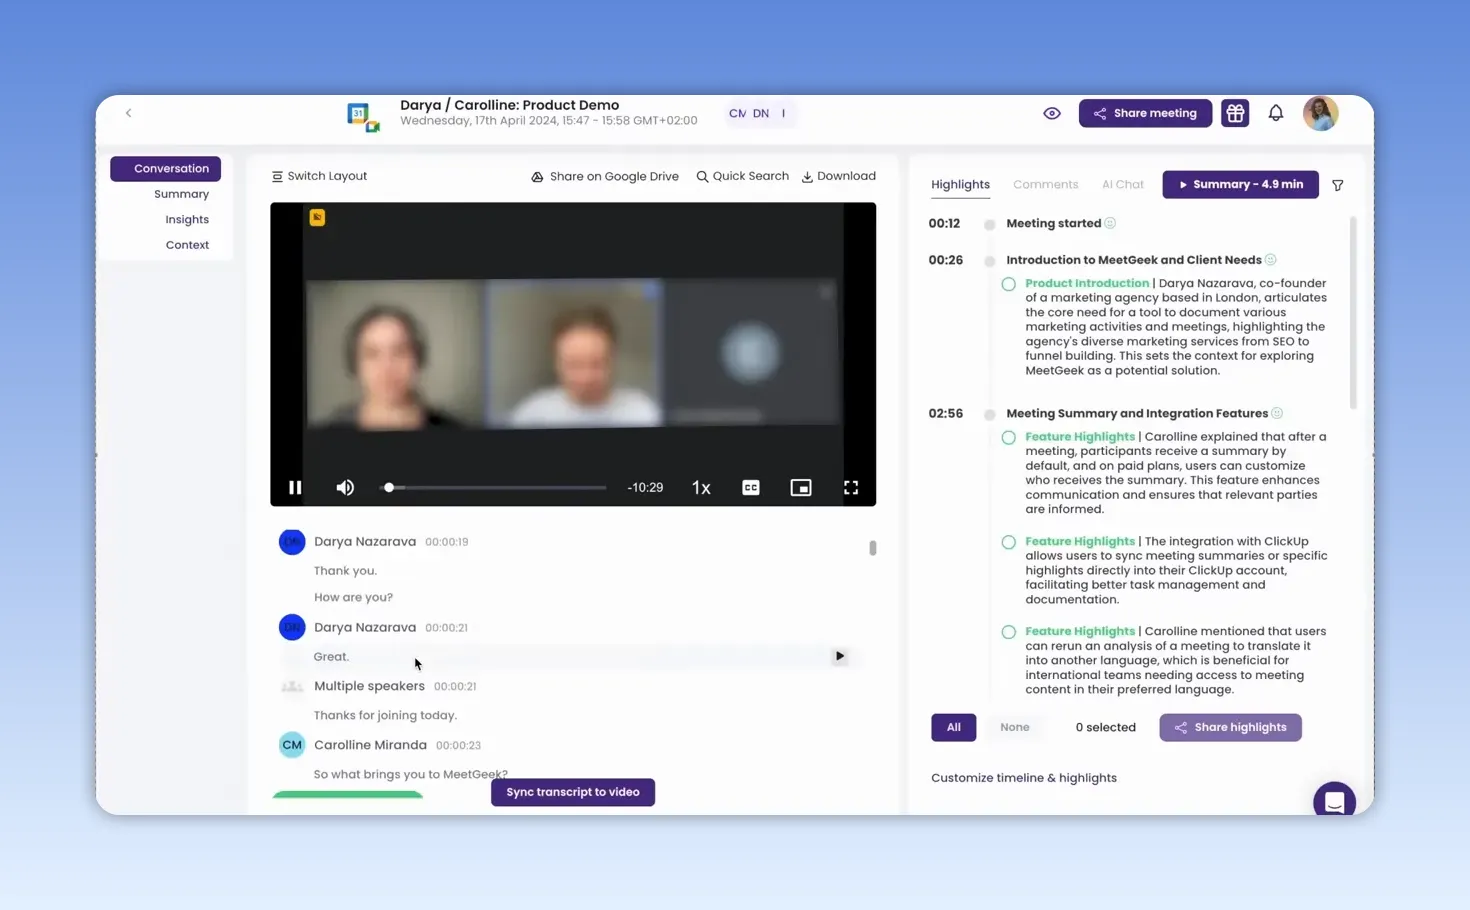Click transcript text "How are you?"
Screen dimensions: 1470x910
click(353, 597)
